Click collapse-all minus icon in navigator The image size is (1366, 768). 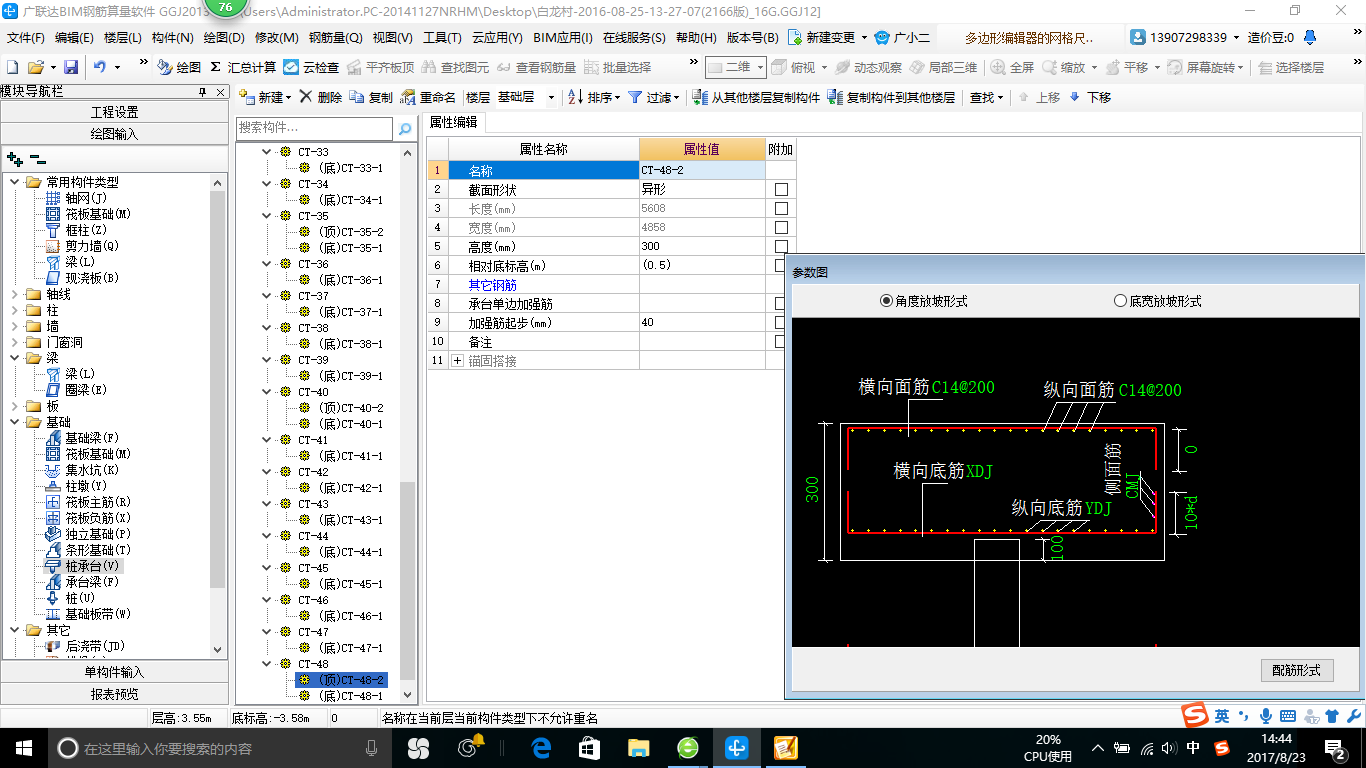[38, 159]
